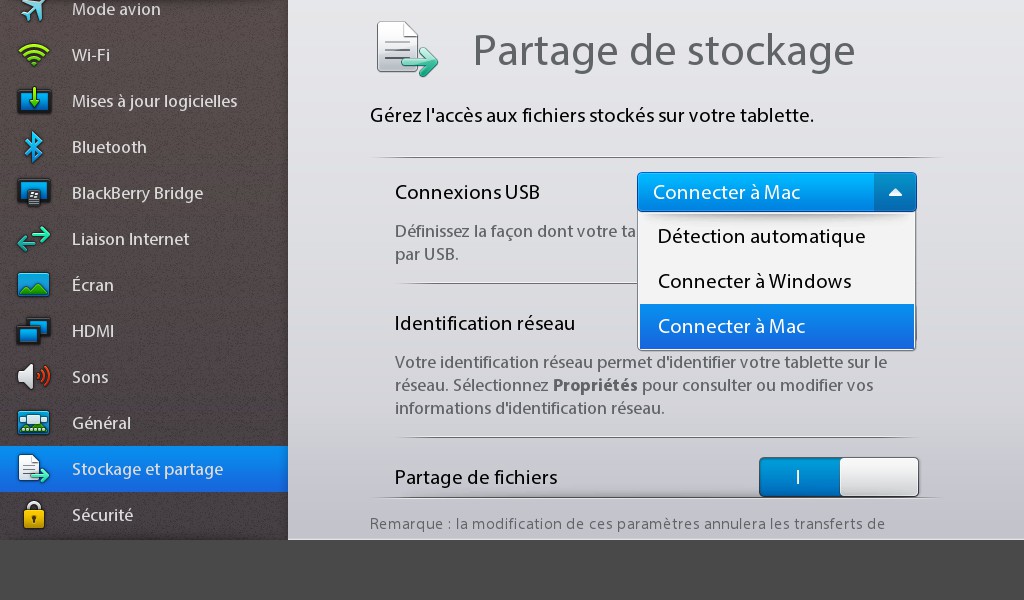Viewport: 1024px width, 600px height.
Task: Select the Mises à jour logicielles download icon
Action: tap(34, 101)
